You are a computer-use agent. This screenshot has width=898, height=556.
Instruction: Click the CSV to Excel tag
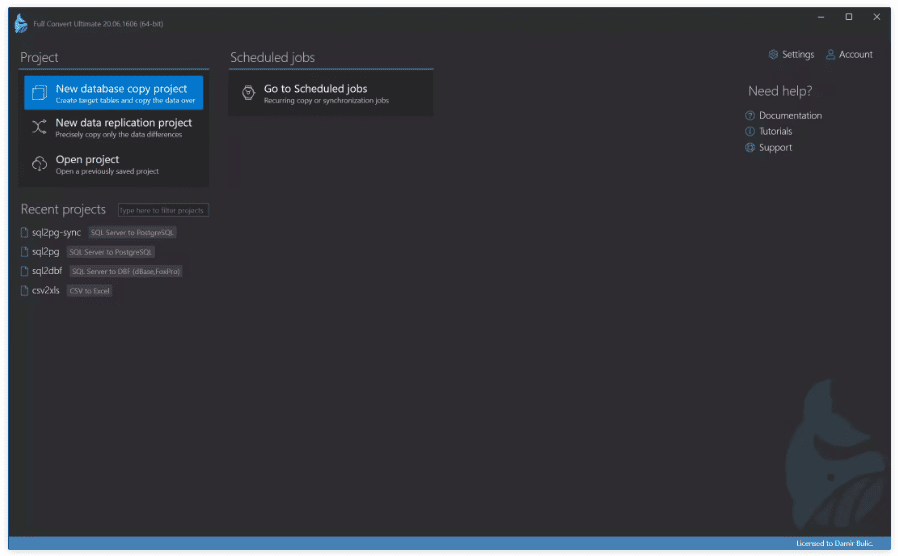(89, 291)
